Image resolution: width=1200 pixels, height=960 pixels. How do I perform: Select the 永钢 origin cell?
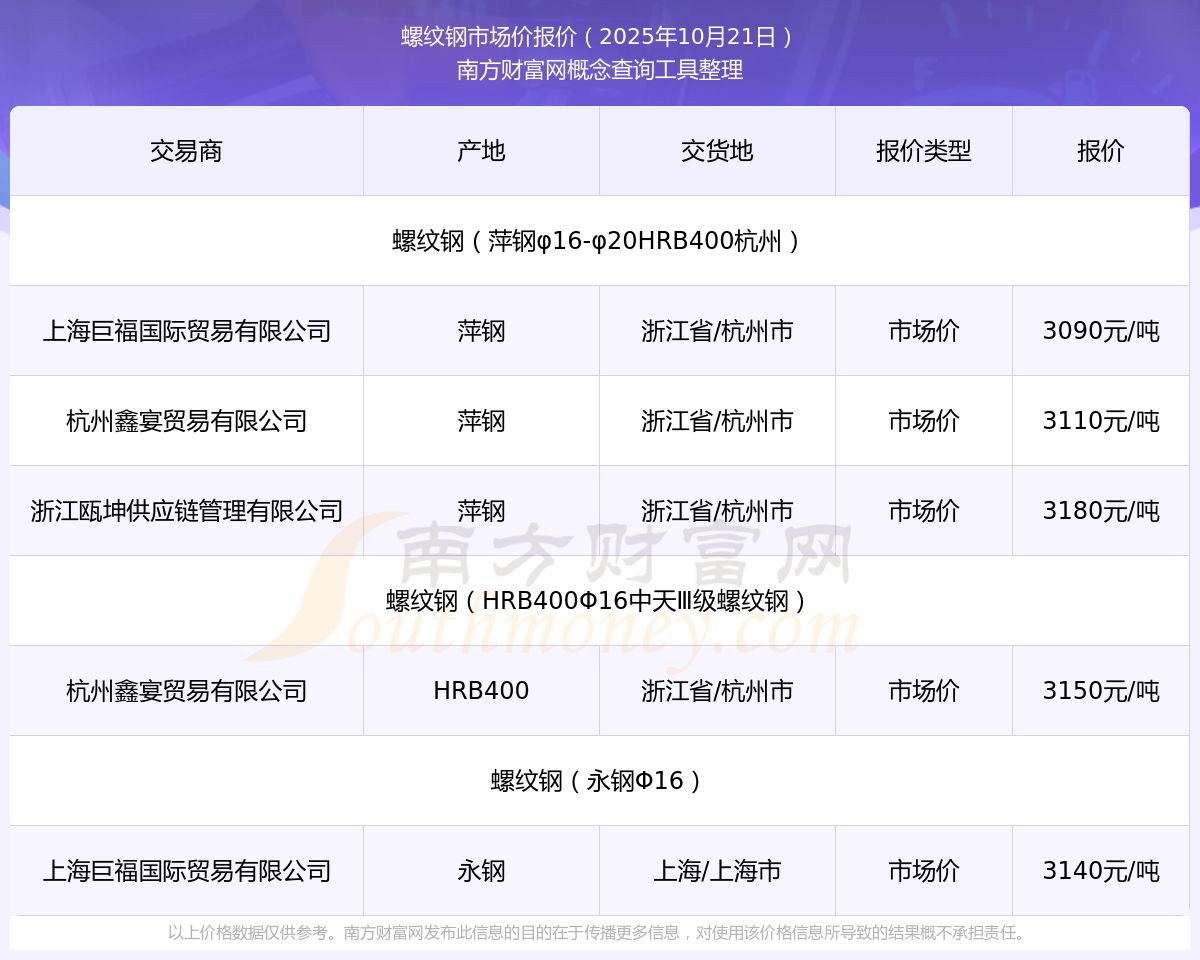tap(481, 871)
